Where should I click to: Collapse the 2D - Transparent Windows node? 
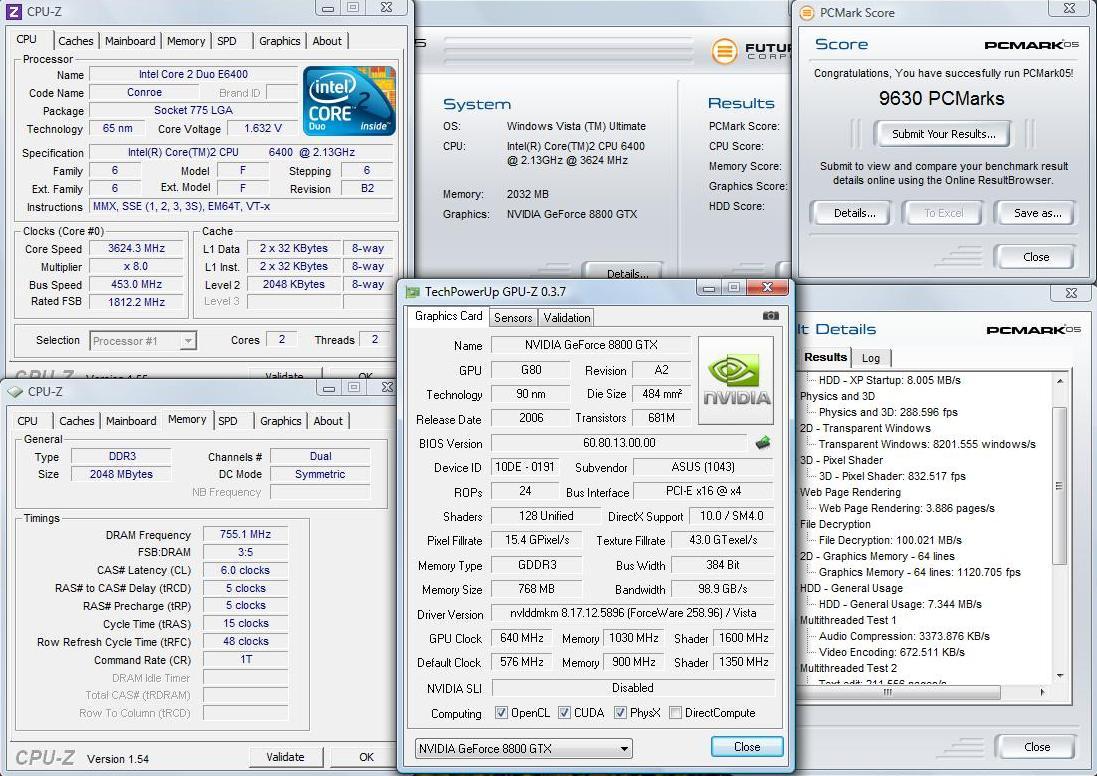pyautogui.click(x=865, y=428)
